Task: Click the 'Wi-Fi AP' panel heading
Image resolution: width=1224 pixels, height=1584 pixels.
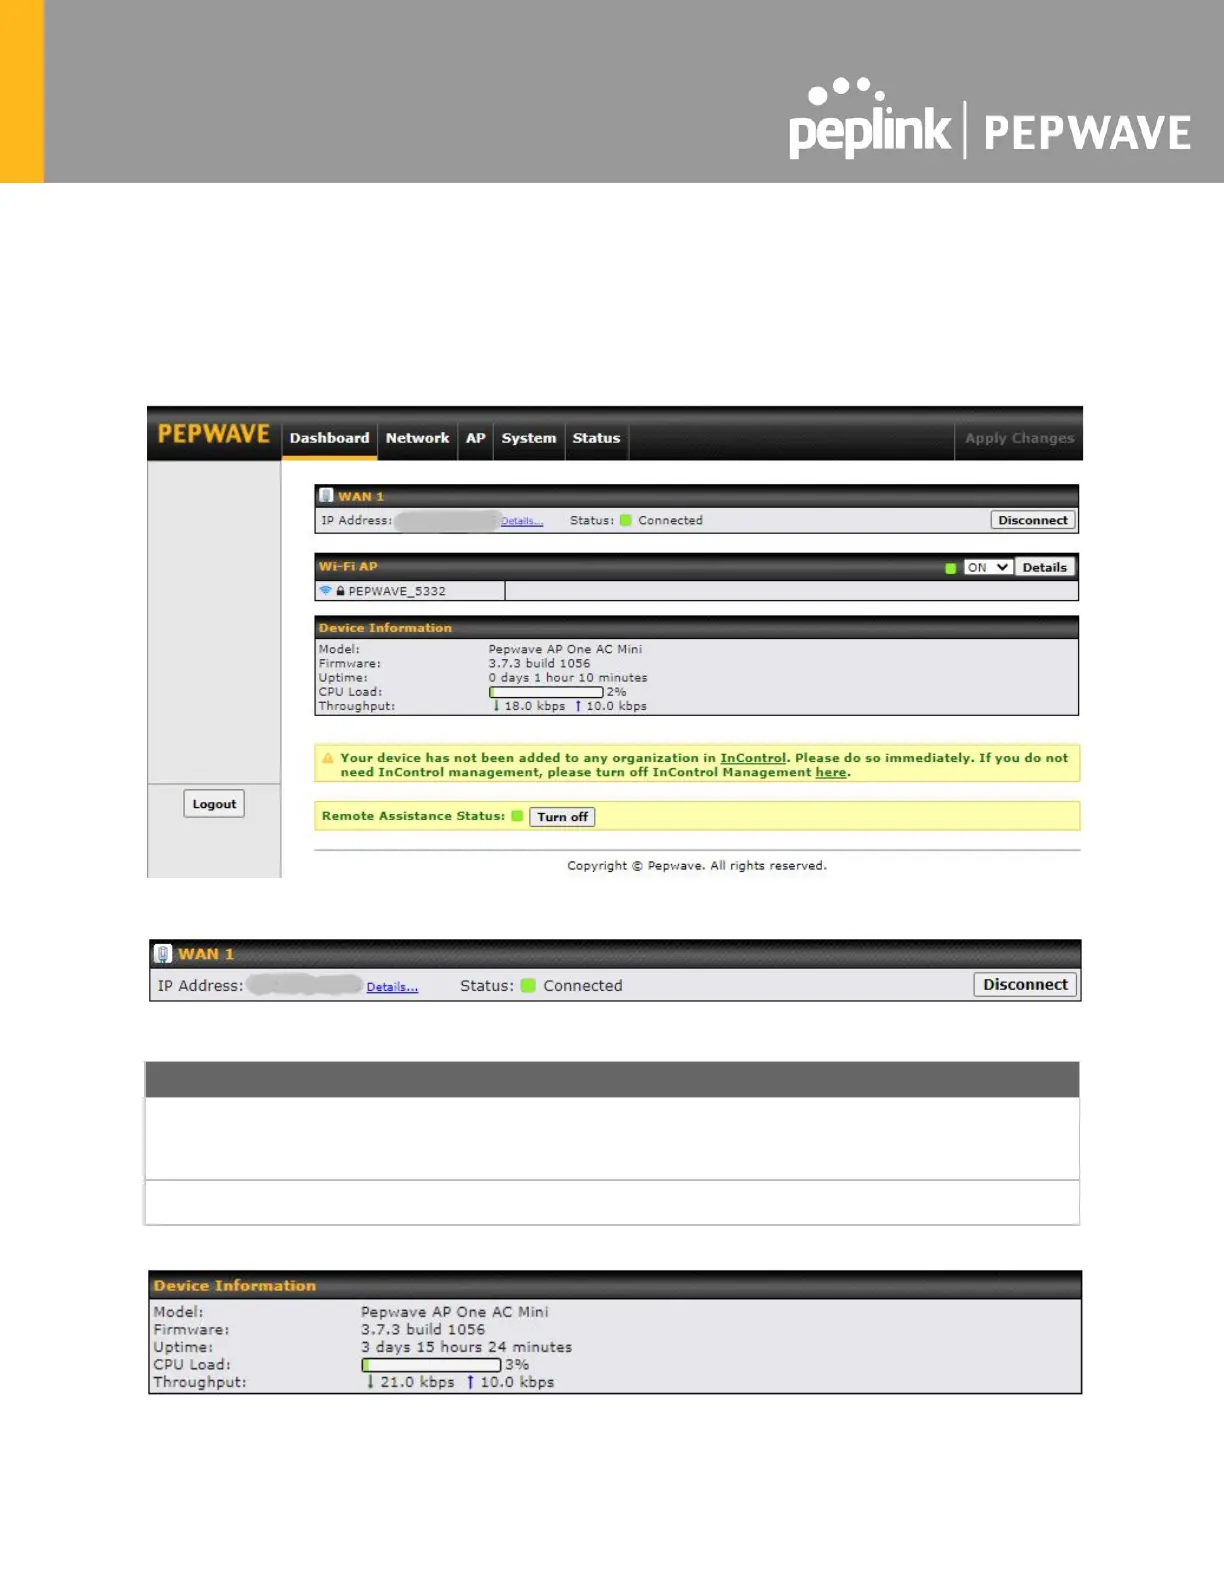Action: pos(348,566)
